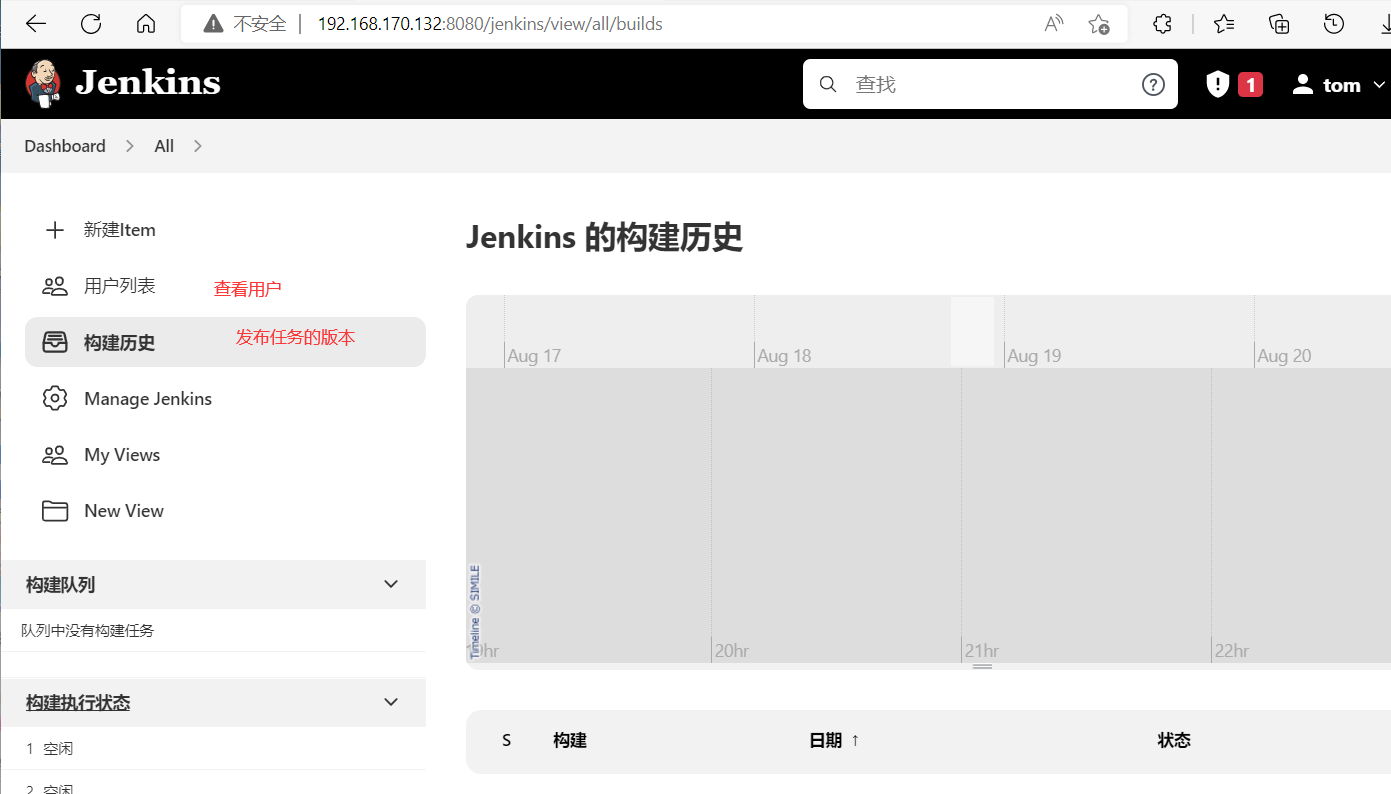
Task: Open the favorites list icon
Action: (x=1224, y=24)
